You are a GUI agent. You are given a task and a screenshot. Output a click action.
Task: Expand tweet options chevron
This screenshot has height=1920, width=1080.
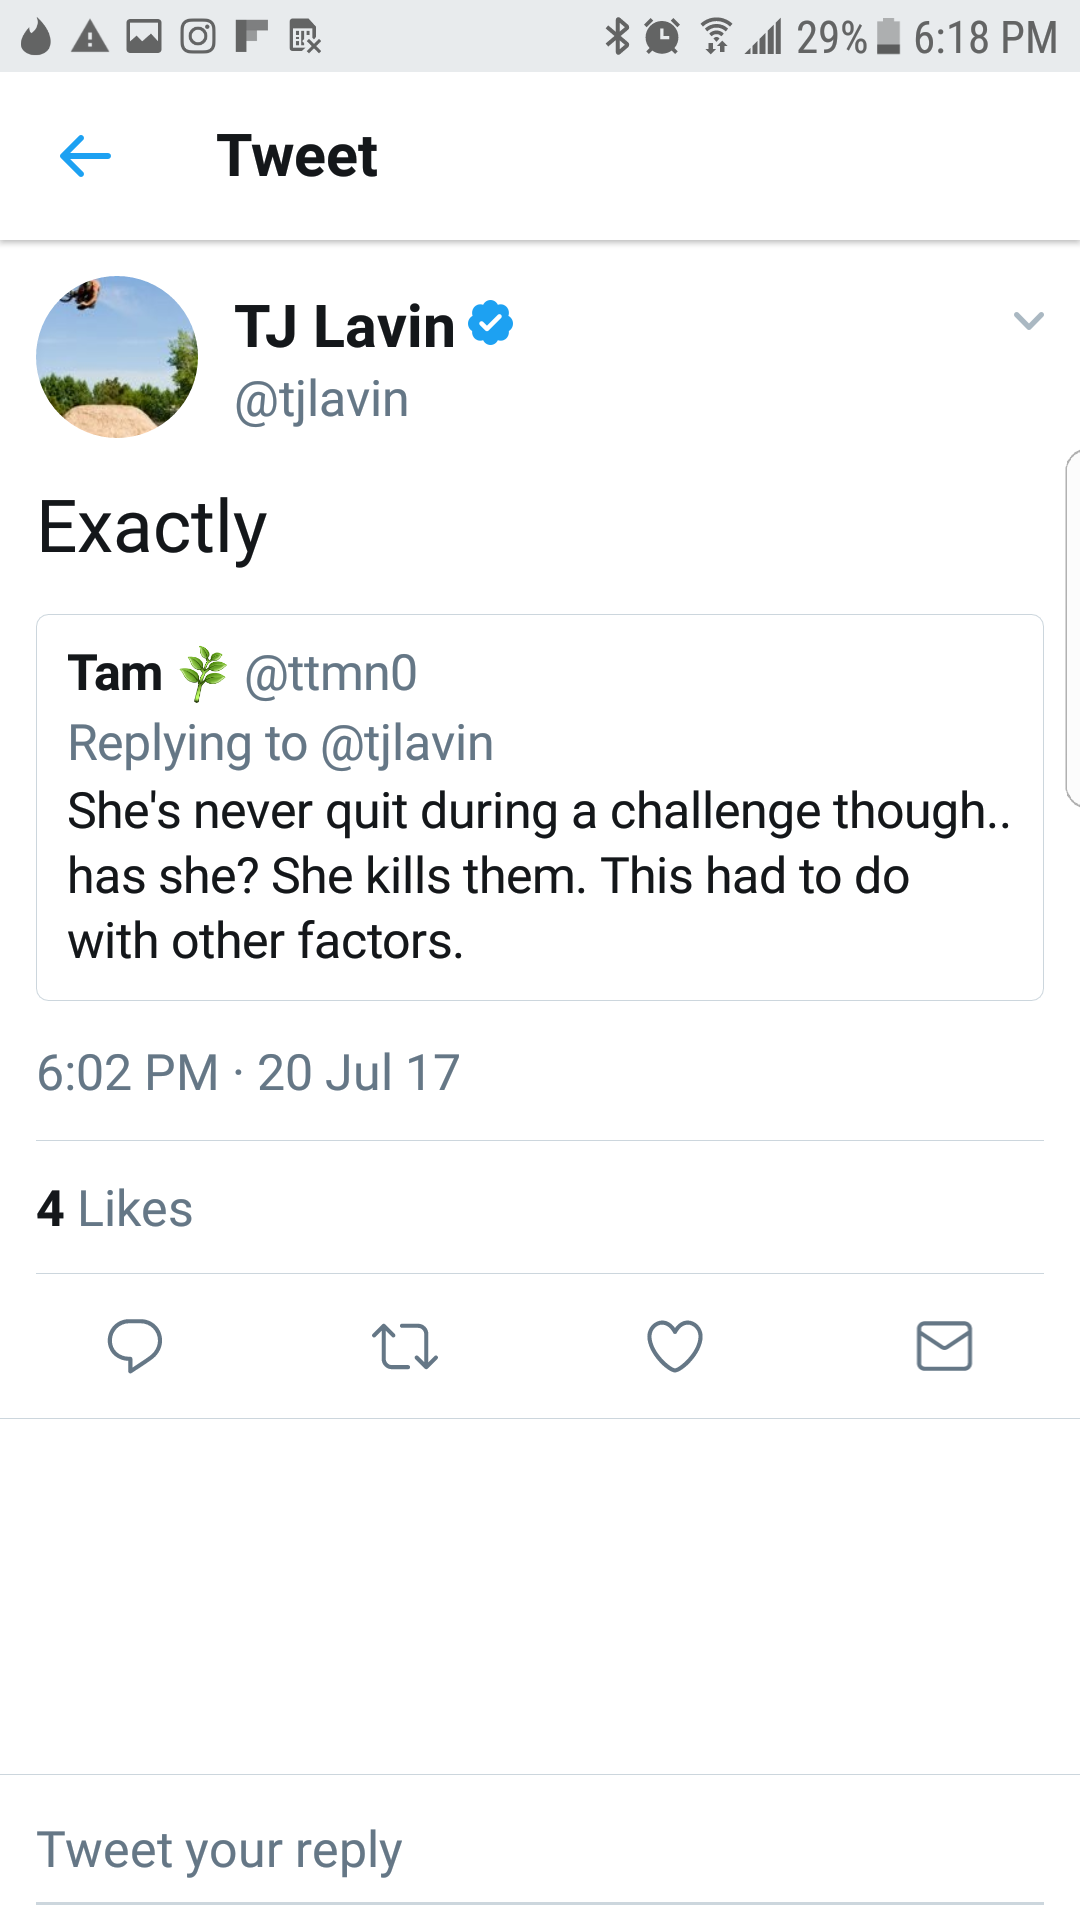pyautogui.click(x=1028, y=321)
